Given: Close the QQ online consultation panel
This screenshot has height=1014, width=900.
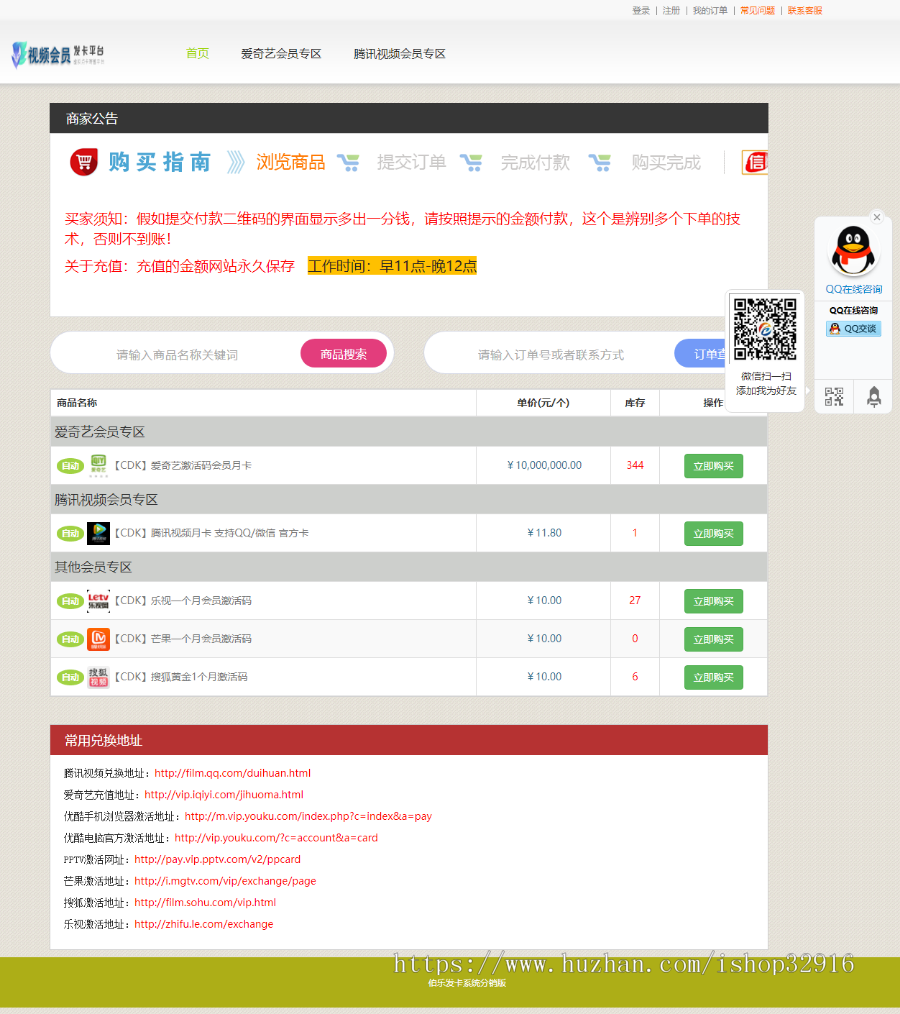Looking at the screenshot, I should (876, 216).
